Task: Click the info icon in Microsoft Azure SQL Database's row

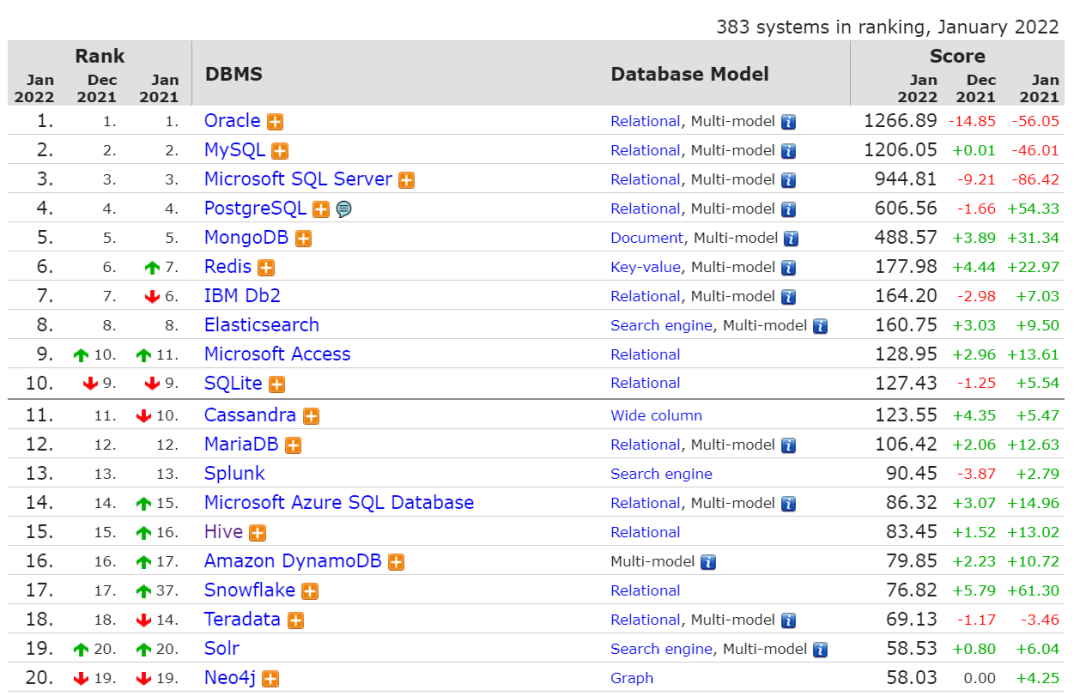Action: pos(789,504)
